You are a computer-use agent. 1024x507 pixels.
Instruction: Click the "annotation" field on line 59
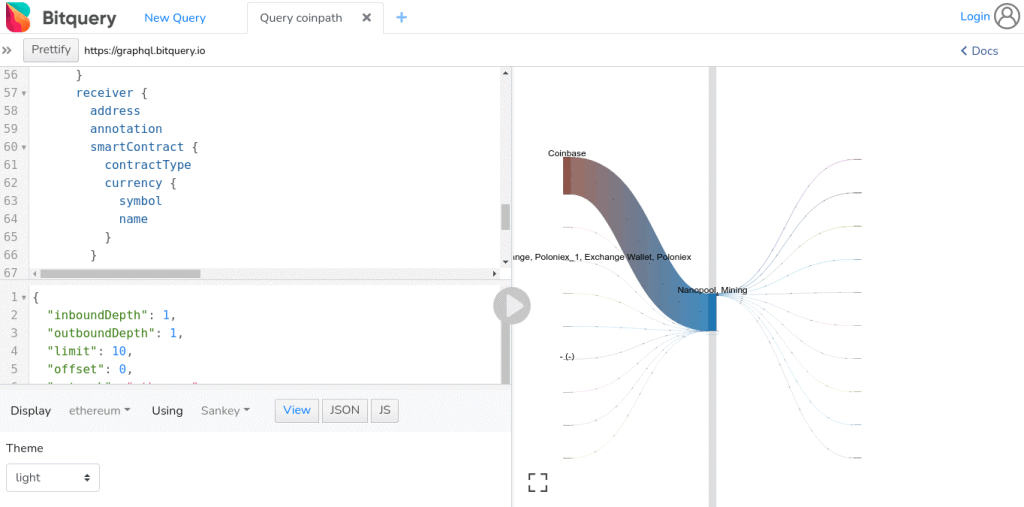click(x=126, y=129)
